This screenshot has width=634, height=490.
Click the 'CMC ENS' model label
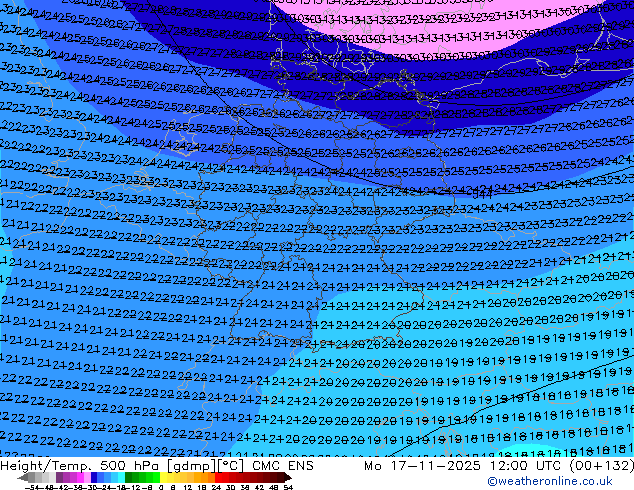[283, 466]
